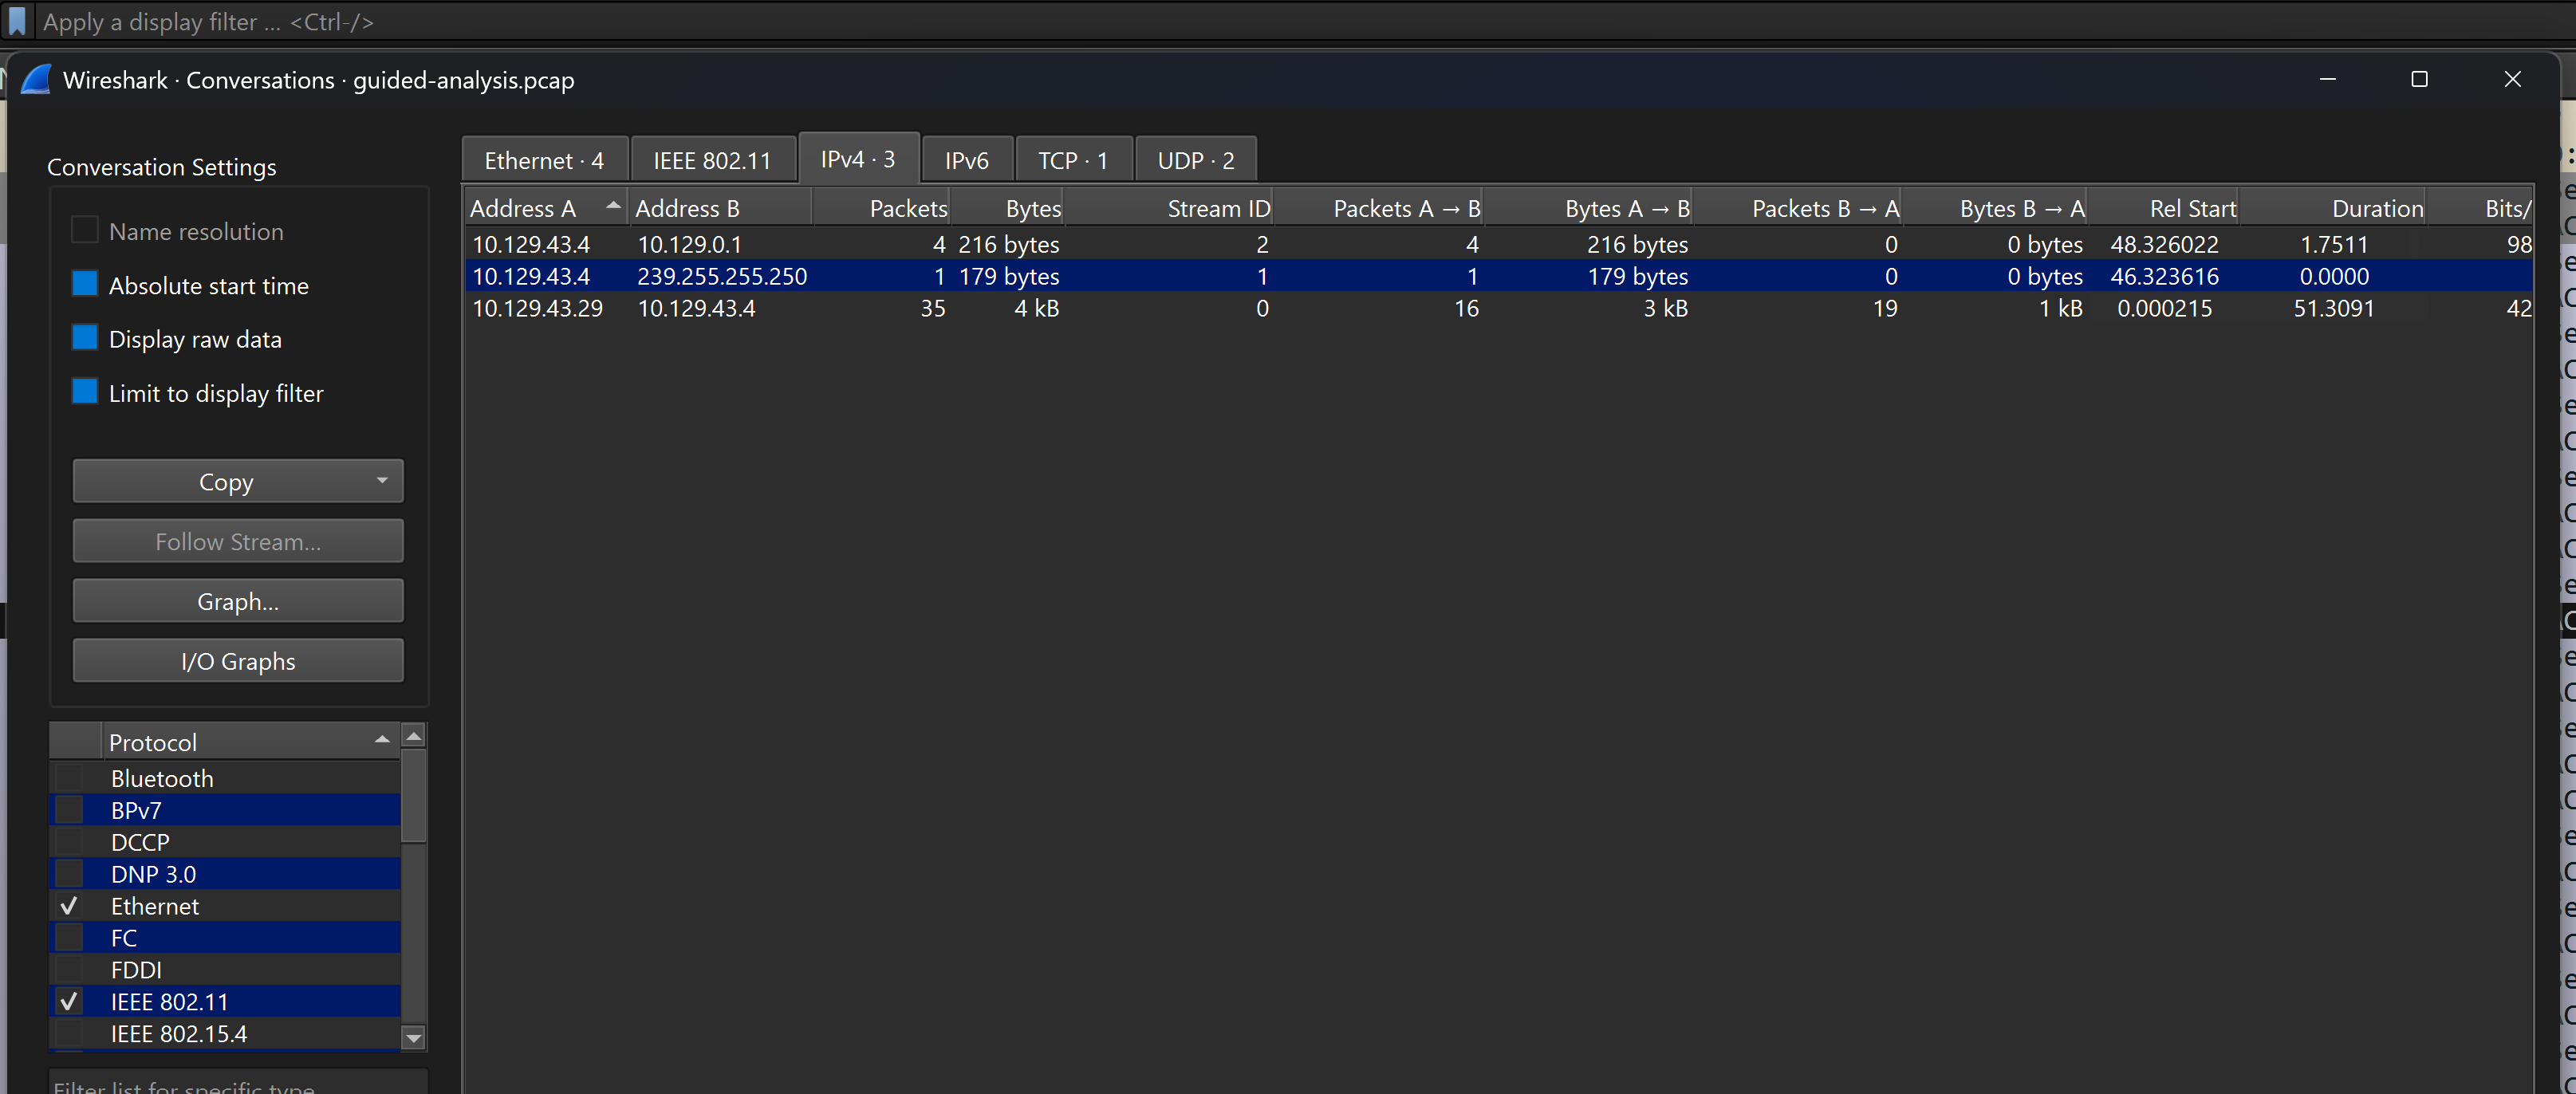Check the DCCP protocol checkbox
Viewport: 2576px width, 1094px height.
(69, 842)
